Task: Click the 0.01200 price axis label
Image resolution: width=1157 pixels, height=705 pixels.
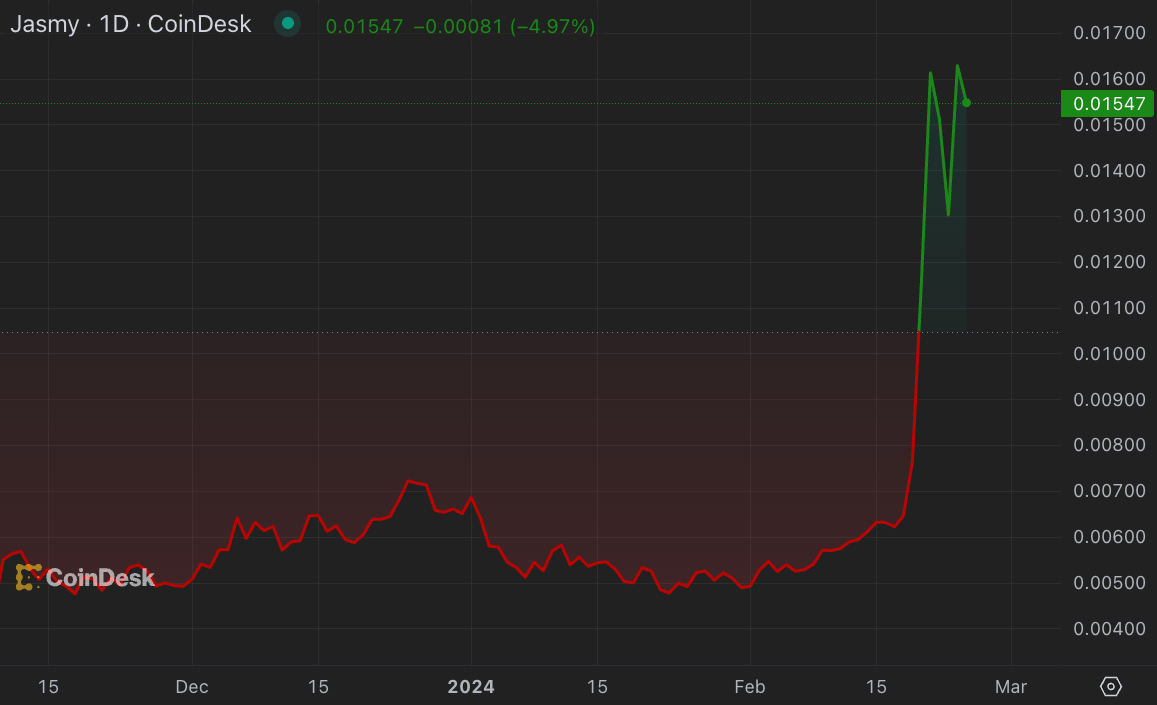Action: (x=1109, y=262)
